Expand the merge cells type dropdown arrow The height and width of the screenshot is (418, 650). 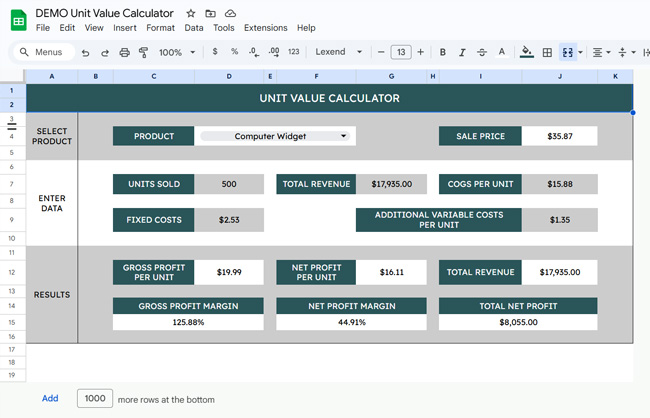pos(580,52)
